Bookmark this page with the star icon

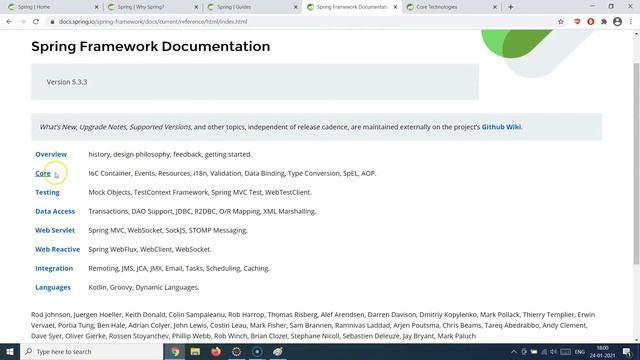561,22
